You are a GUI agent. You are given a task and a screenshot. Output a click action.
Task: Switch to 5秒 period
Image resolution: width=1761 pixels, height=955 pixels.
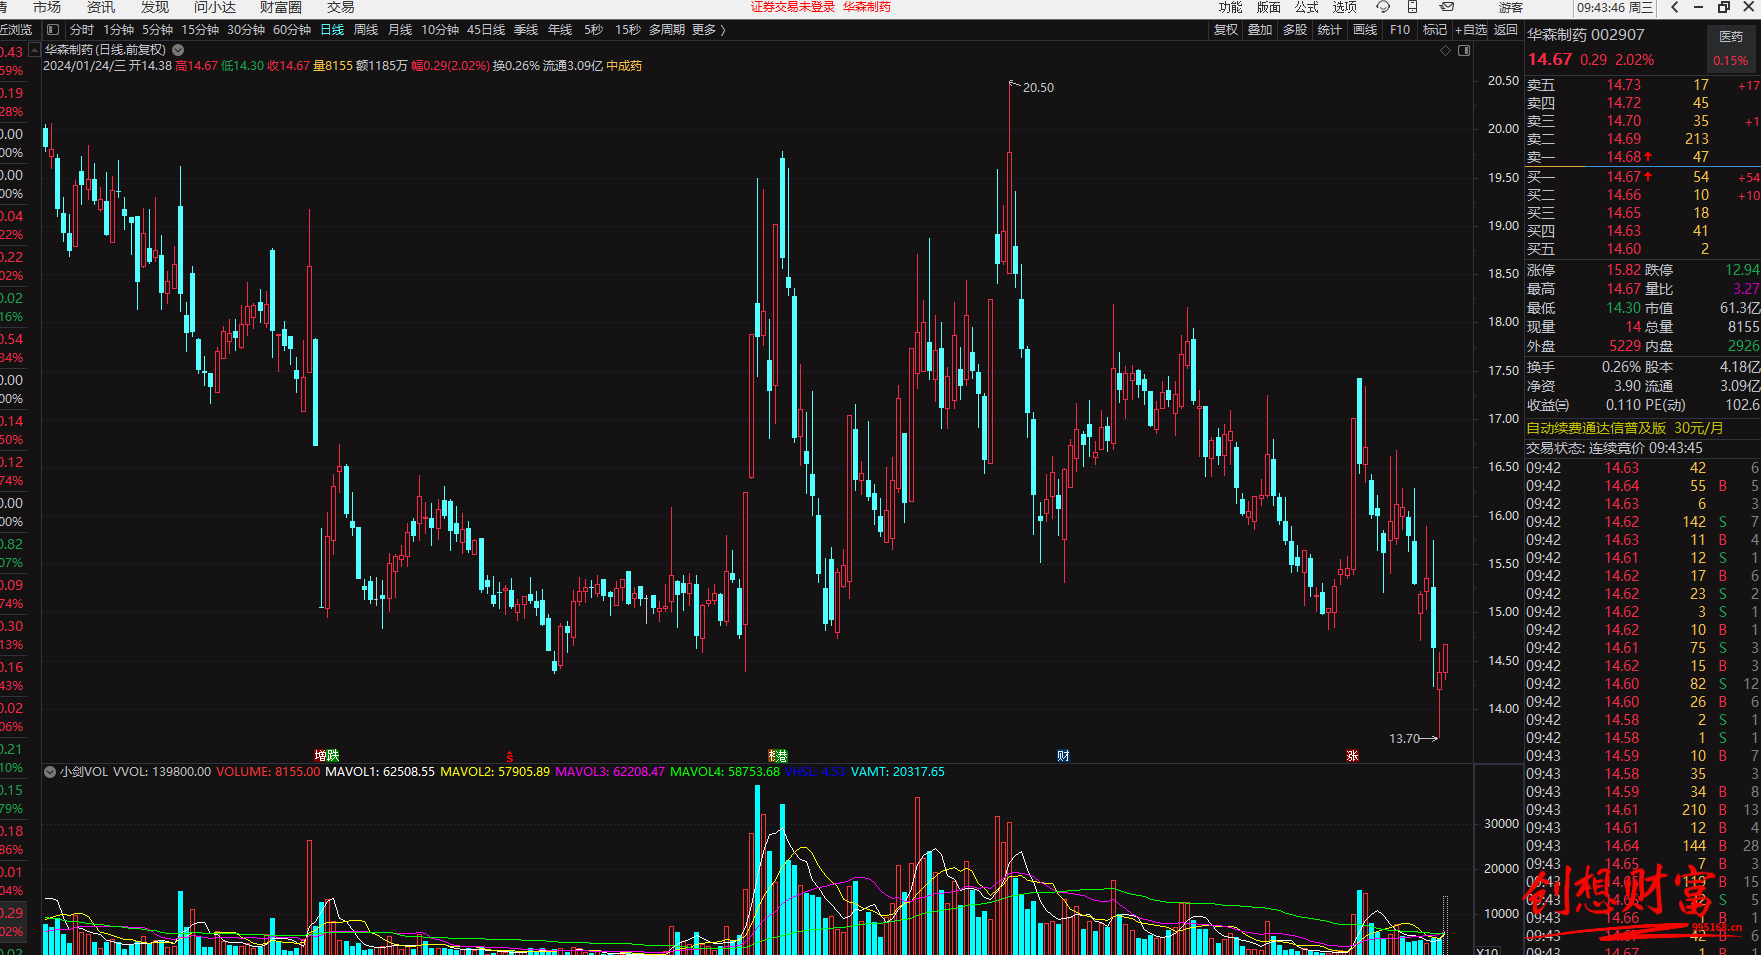[x=594, y=30]
